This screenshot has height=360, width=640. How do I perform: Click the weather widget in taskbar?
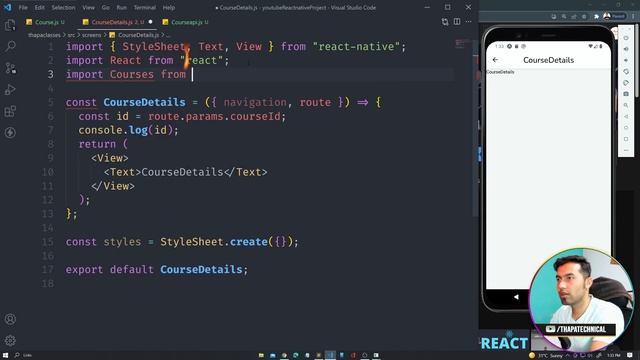click(546, 355)
